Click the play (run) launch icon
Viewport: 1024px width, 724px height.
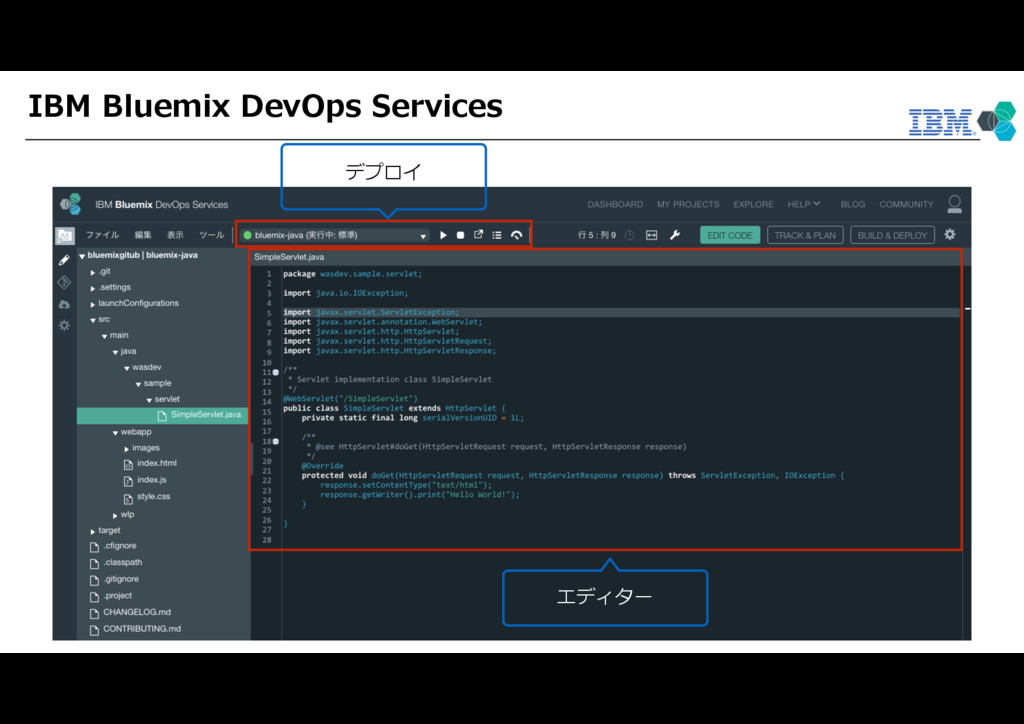pyautogui.click(x=443, y=235)
